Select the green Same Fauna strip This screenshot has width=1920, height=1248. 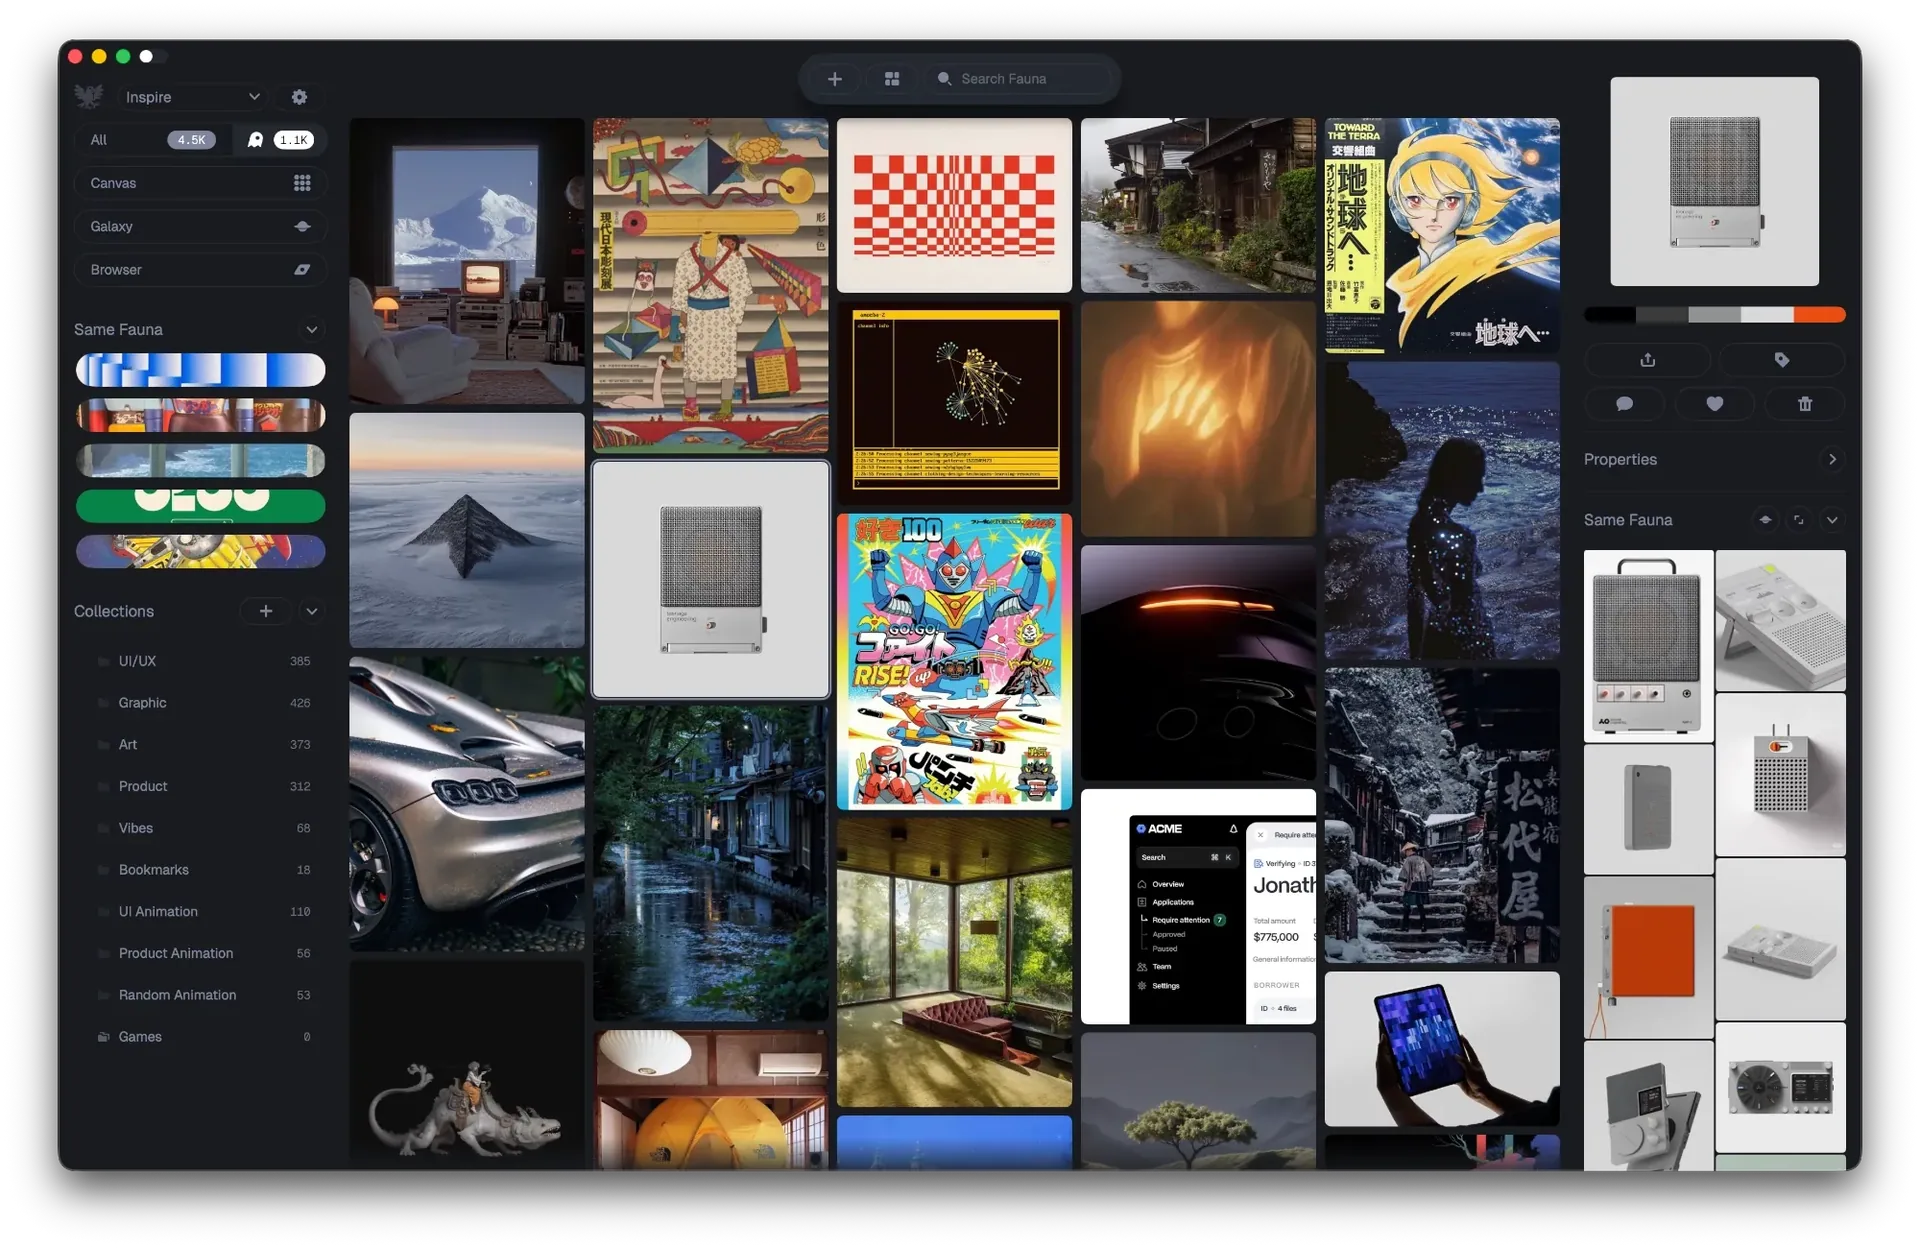200,506
